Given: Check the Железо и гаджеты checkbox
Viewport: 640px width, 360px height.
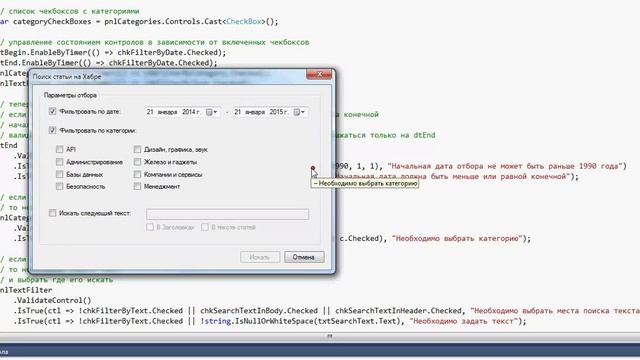Looking at the screenshot, I should [x=137, y=162].
